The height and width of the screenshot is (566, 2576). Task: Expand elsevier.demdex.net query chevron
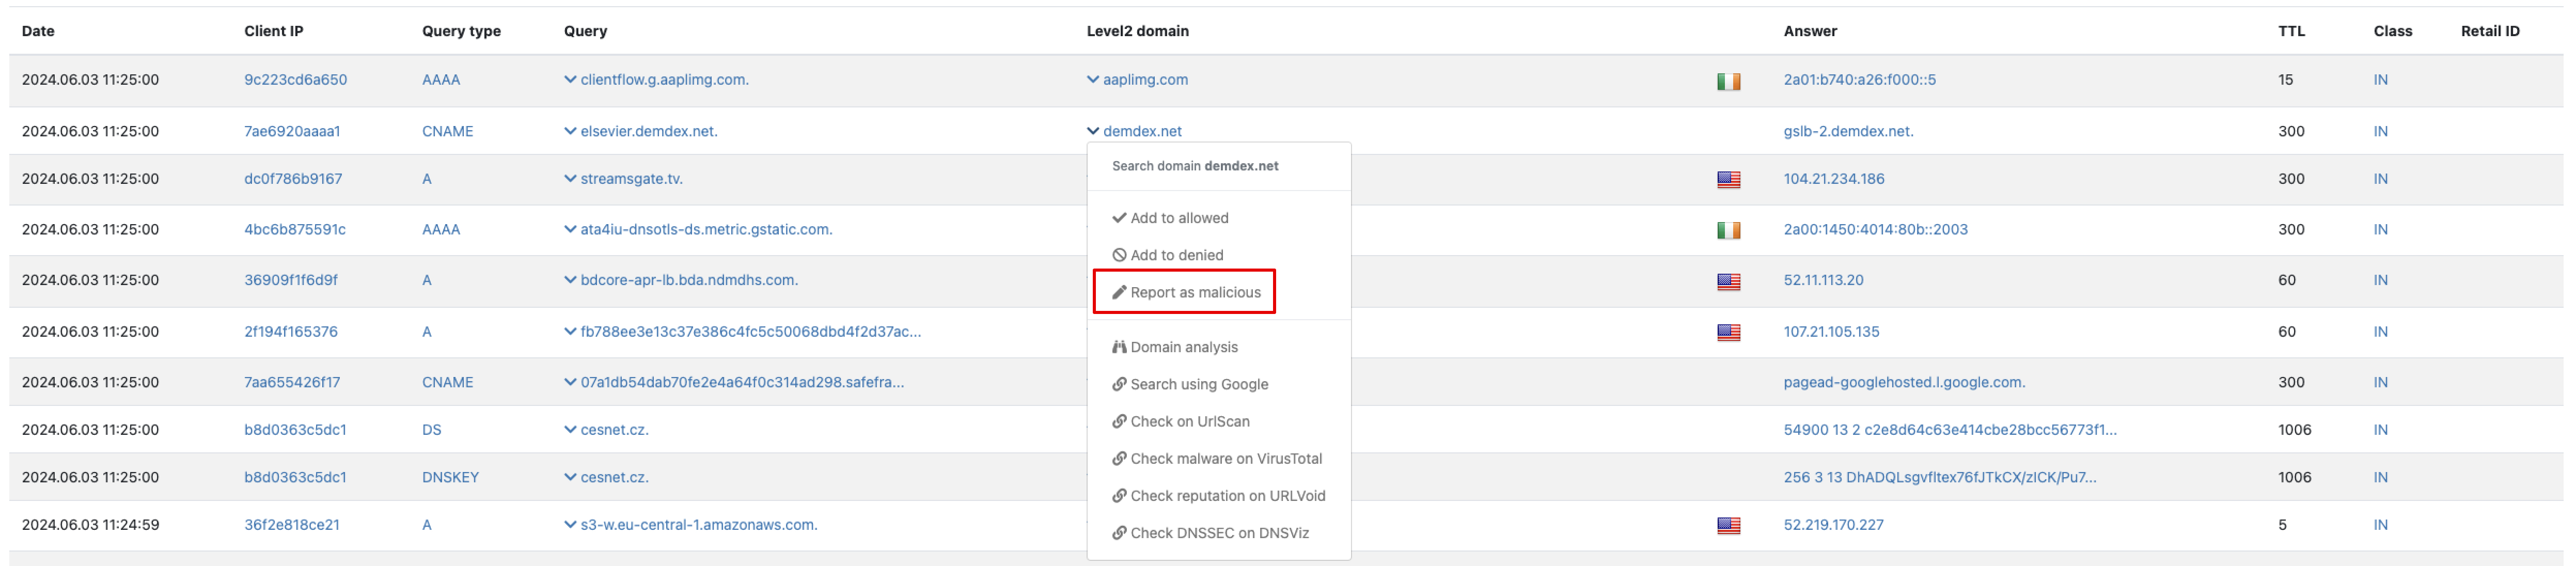[570, 131]
